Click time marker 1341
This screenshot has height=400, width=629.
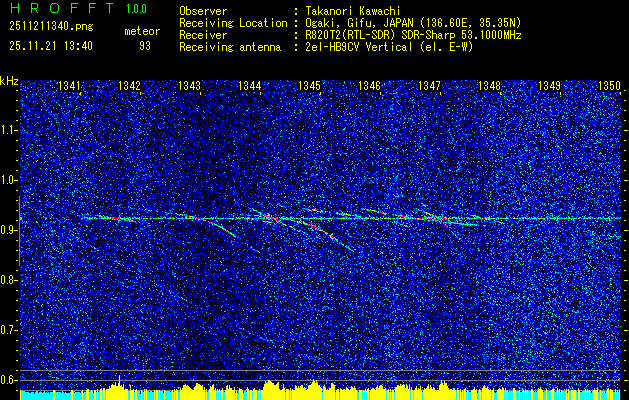tap(69, 86)
